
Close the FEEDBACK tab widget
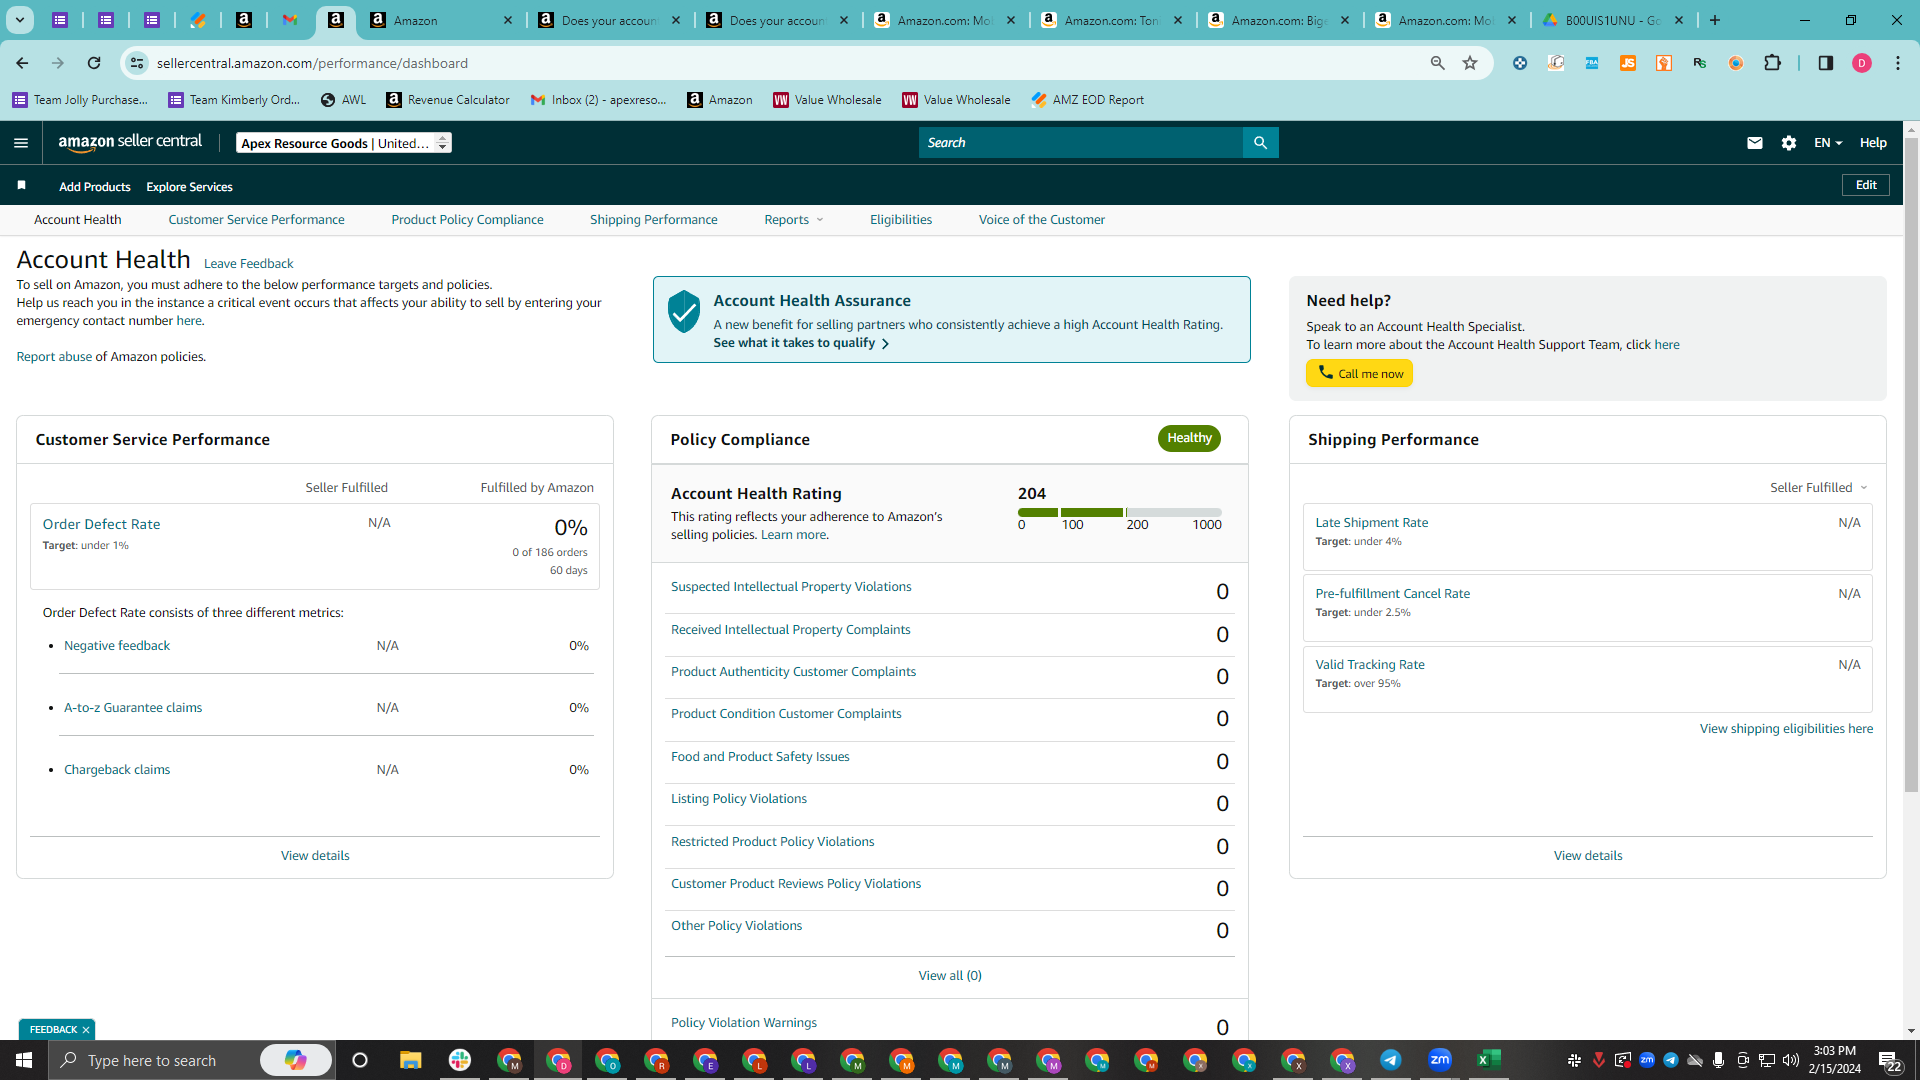click(x=86, y=1030)
